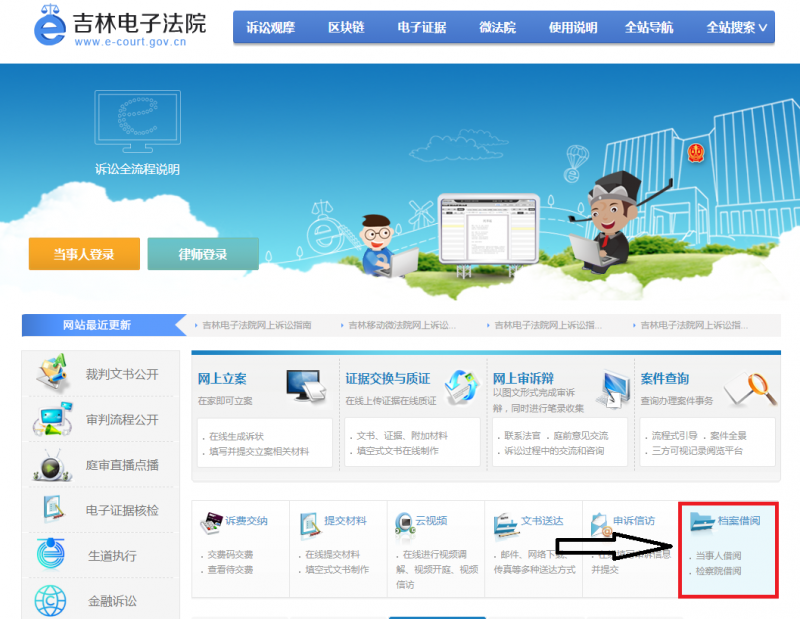Viewport: 800px width, 619px height.
Task: Open the 档案借阅 folder icon
Action: point(701,521)
